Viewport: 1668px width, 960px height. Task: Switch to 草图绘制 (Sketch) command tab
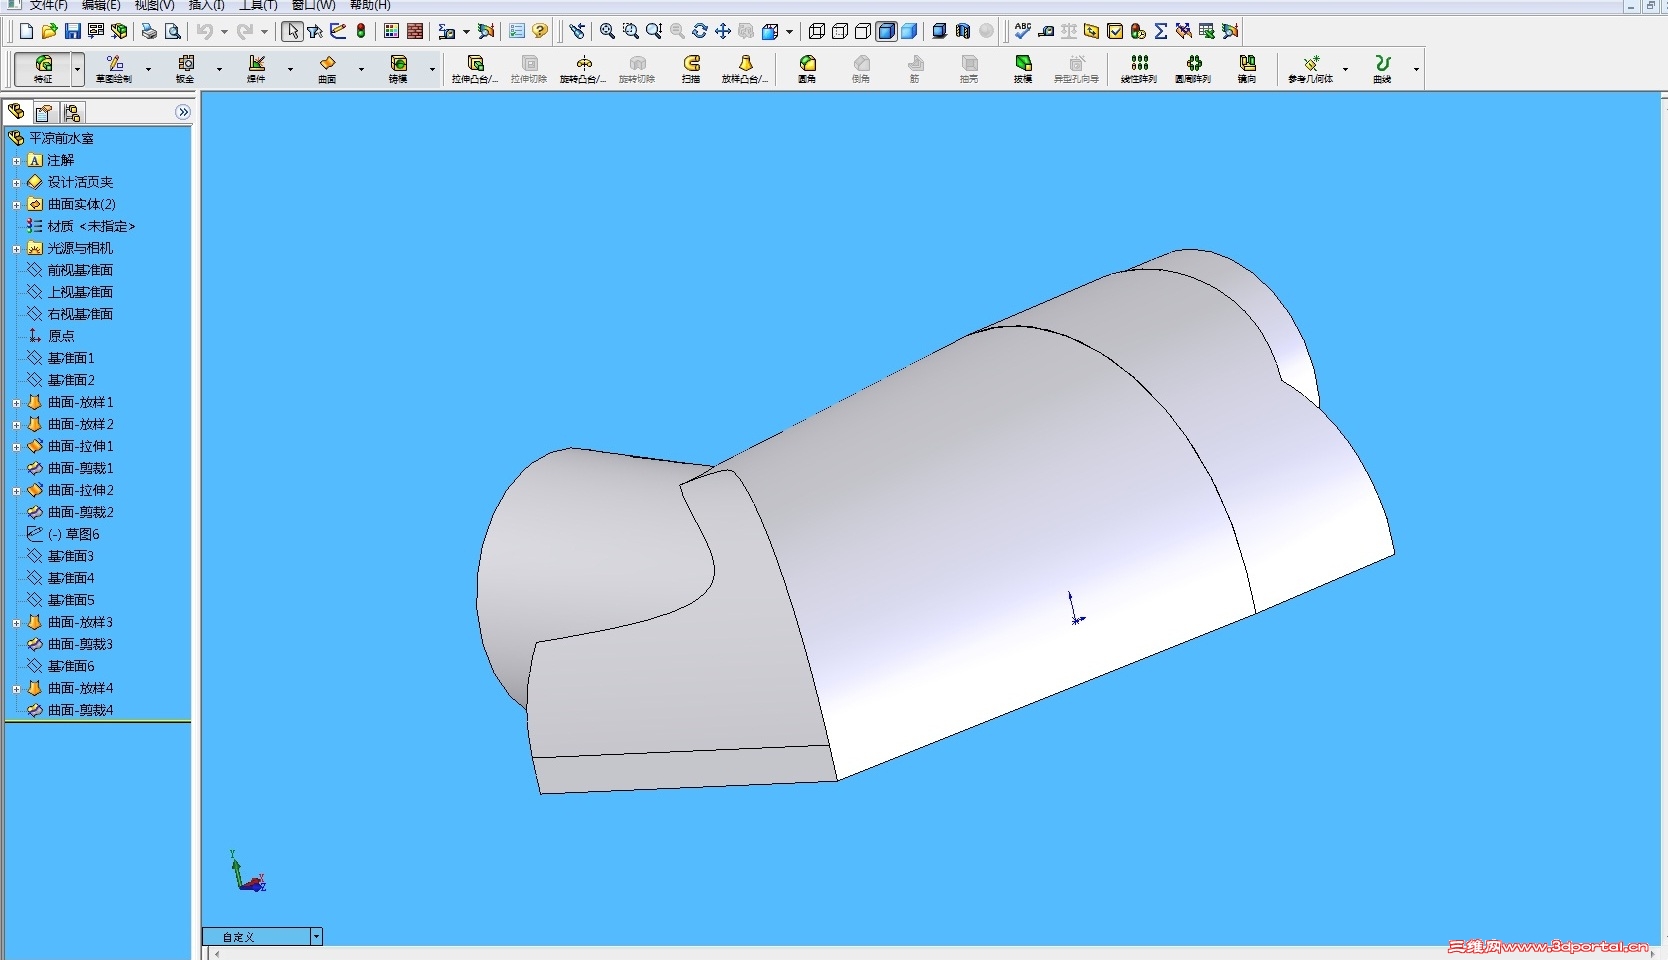114,69
